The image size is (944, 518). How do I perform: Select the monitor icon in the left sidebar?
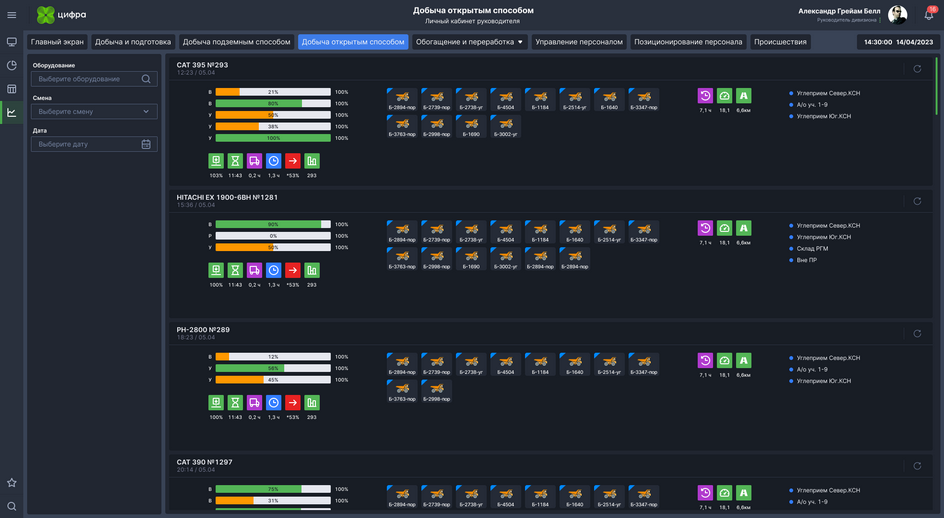click(x=11, y=42)
